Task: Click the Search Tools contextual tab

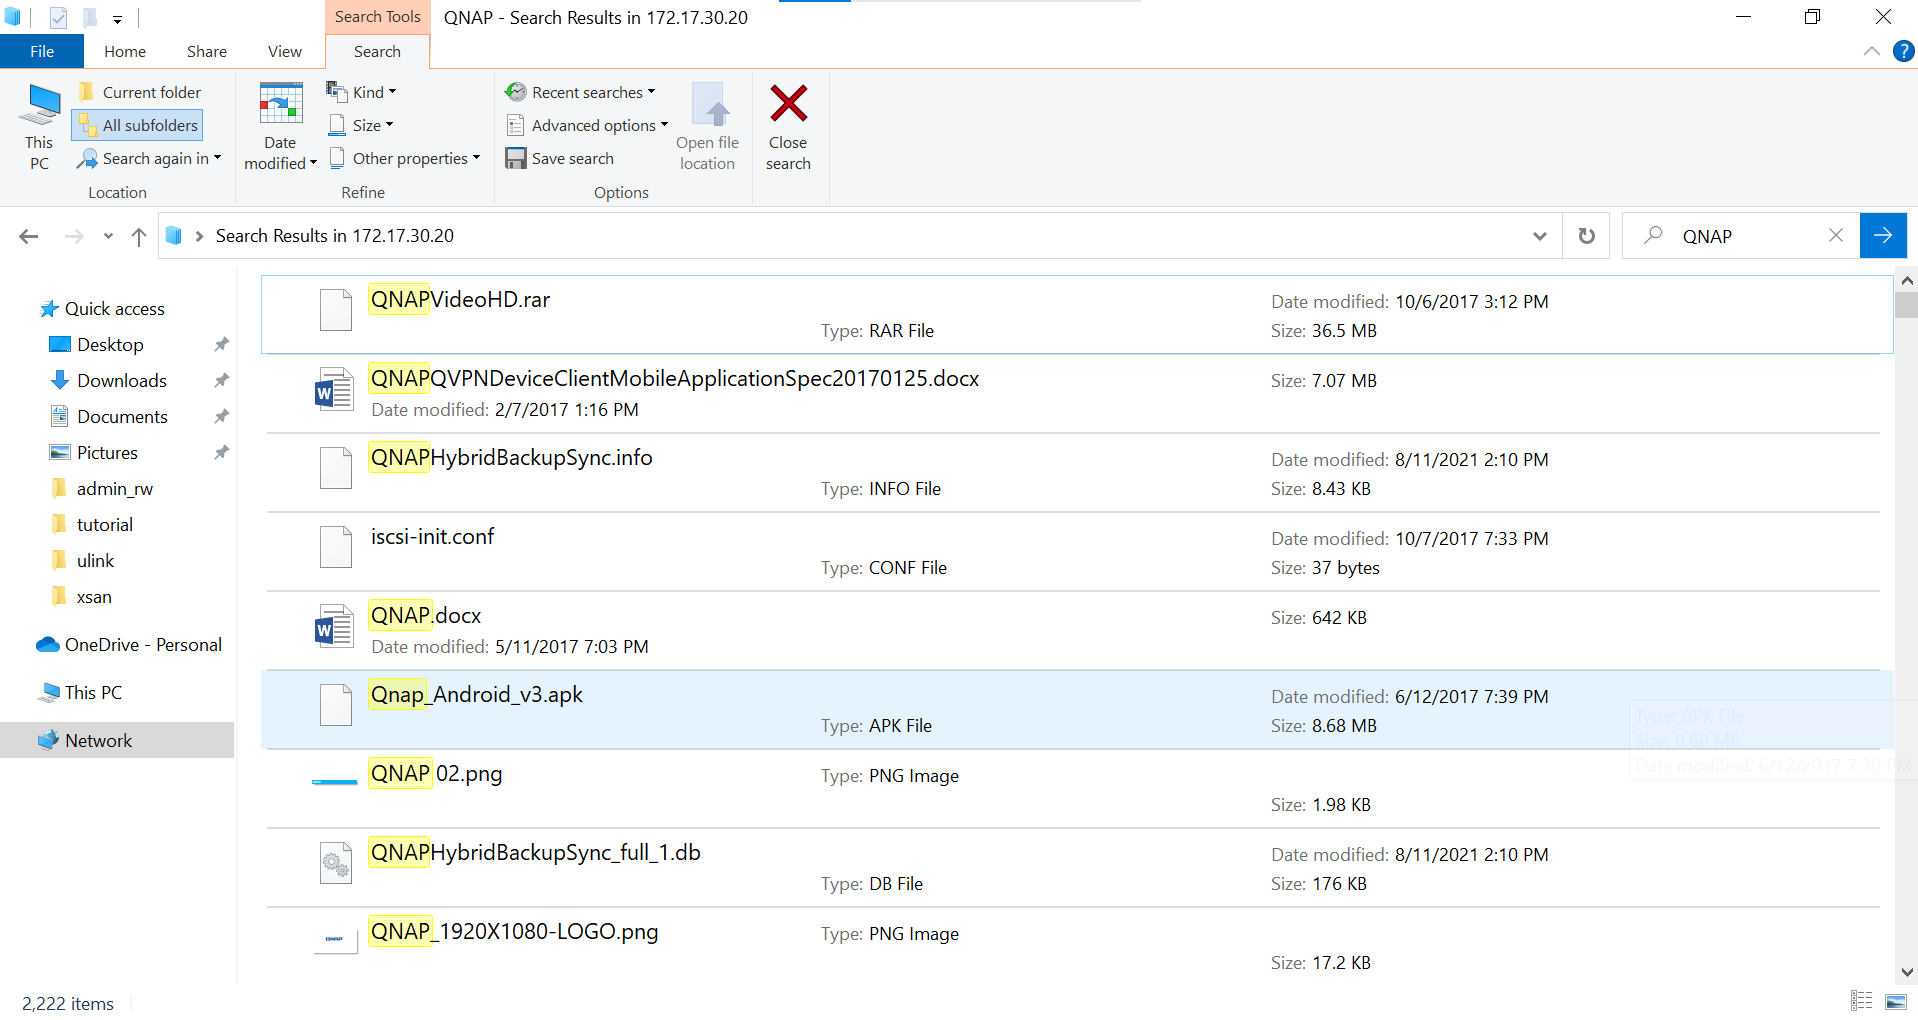Action: pos(377,17)
